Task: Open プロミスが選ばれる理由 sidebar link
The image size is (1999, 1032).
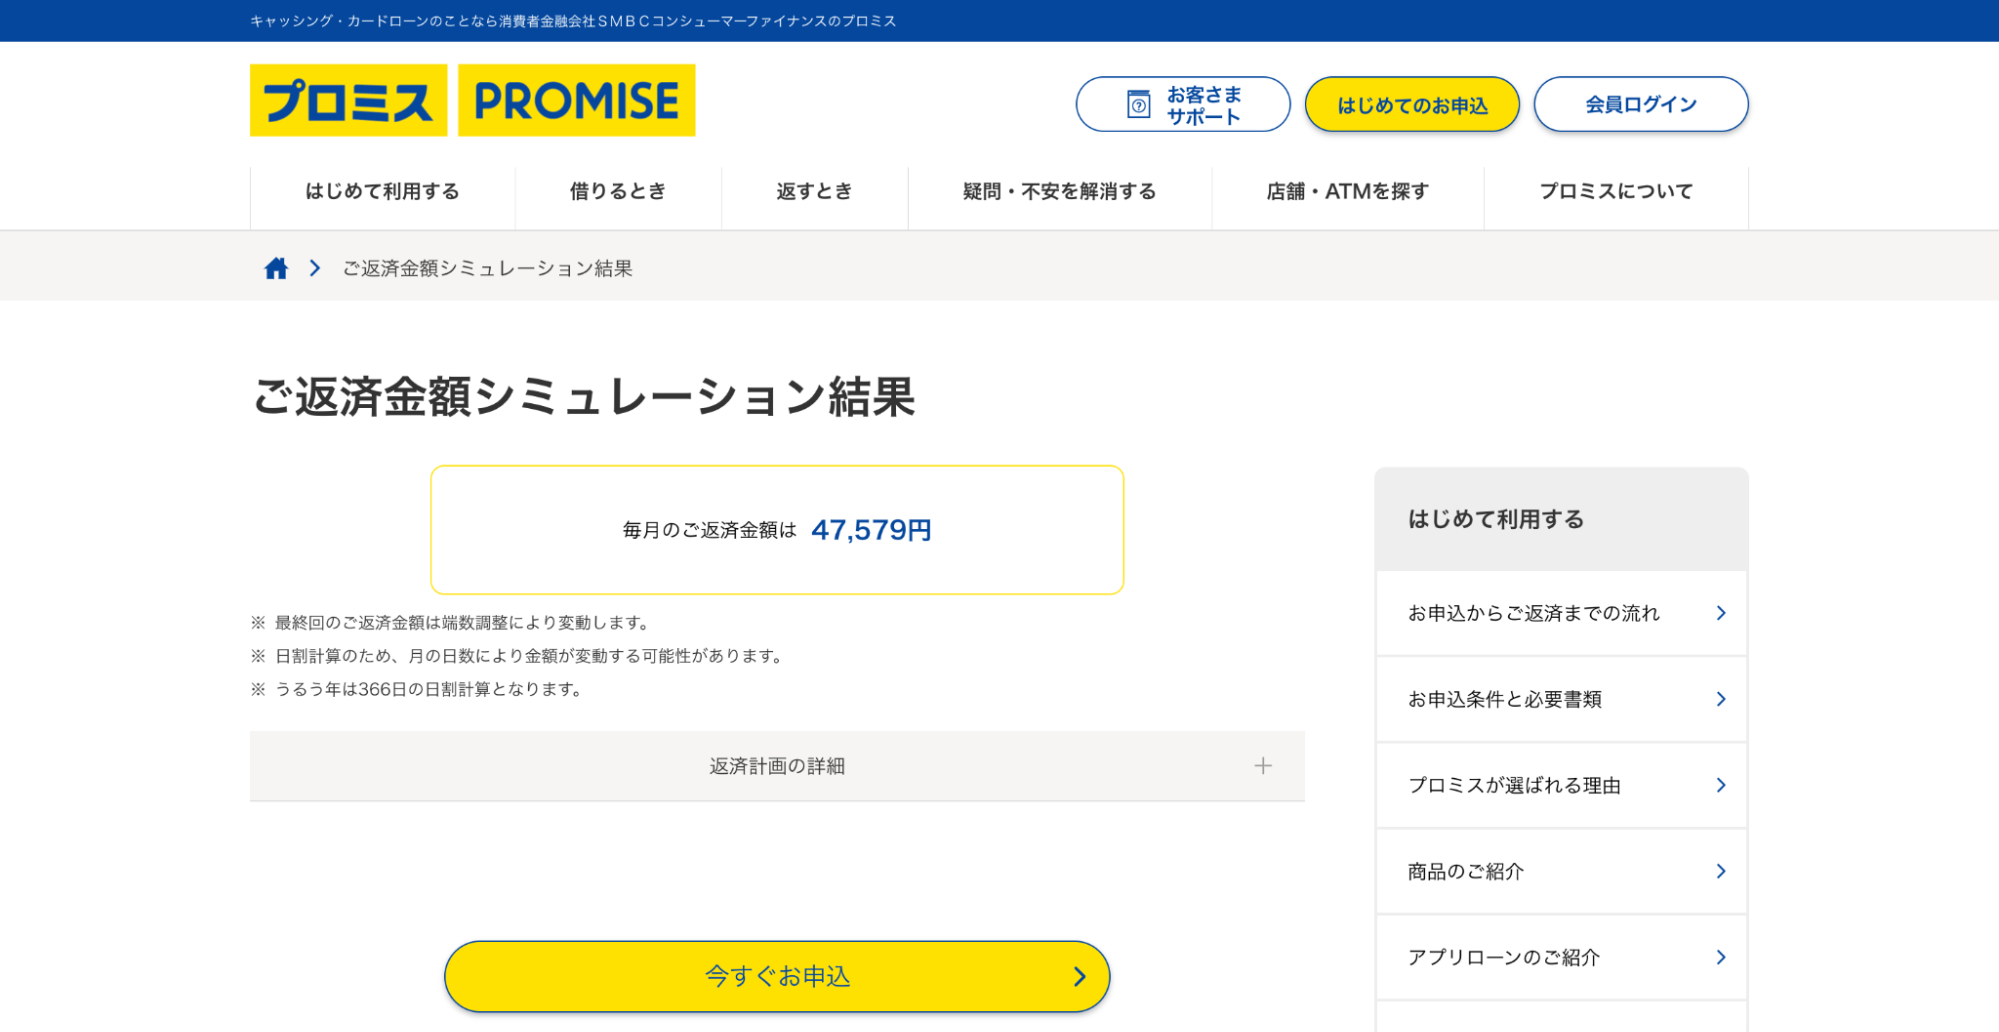Action: click(x=1562, y=785)
